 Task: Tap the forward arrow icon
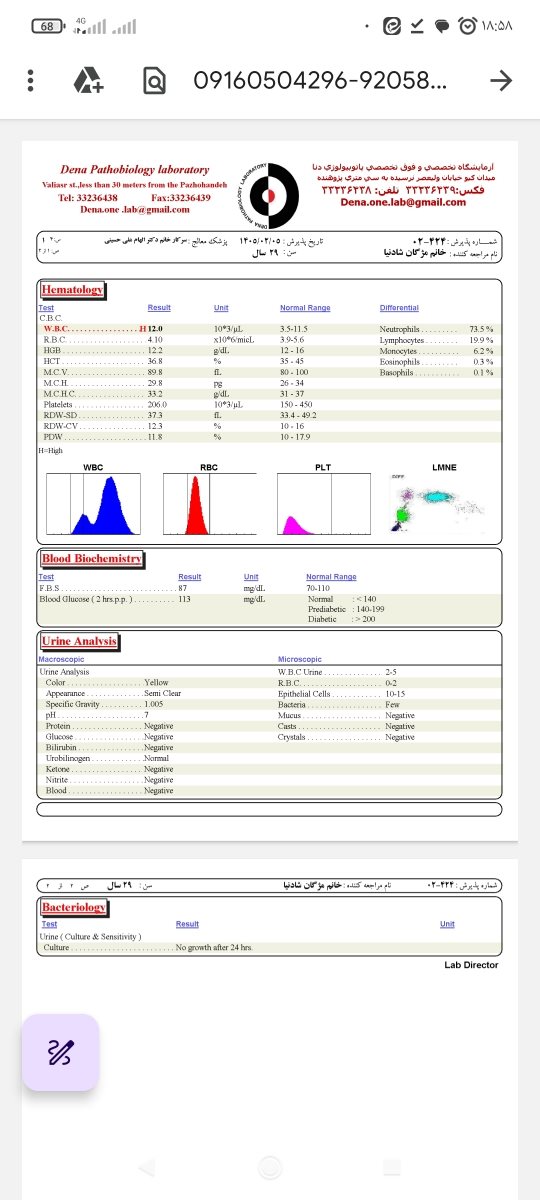click(x=501, y=81)
